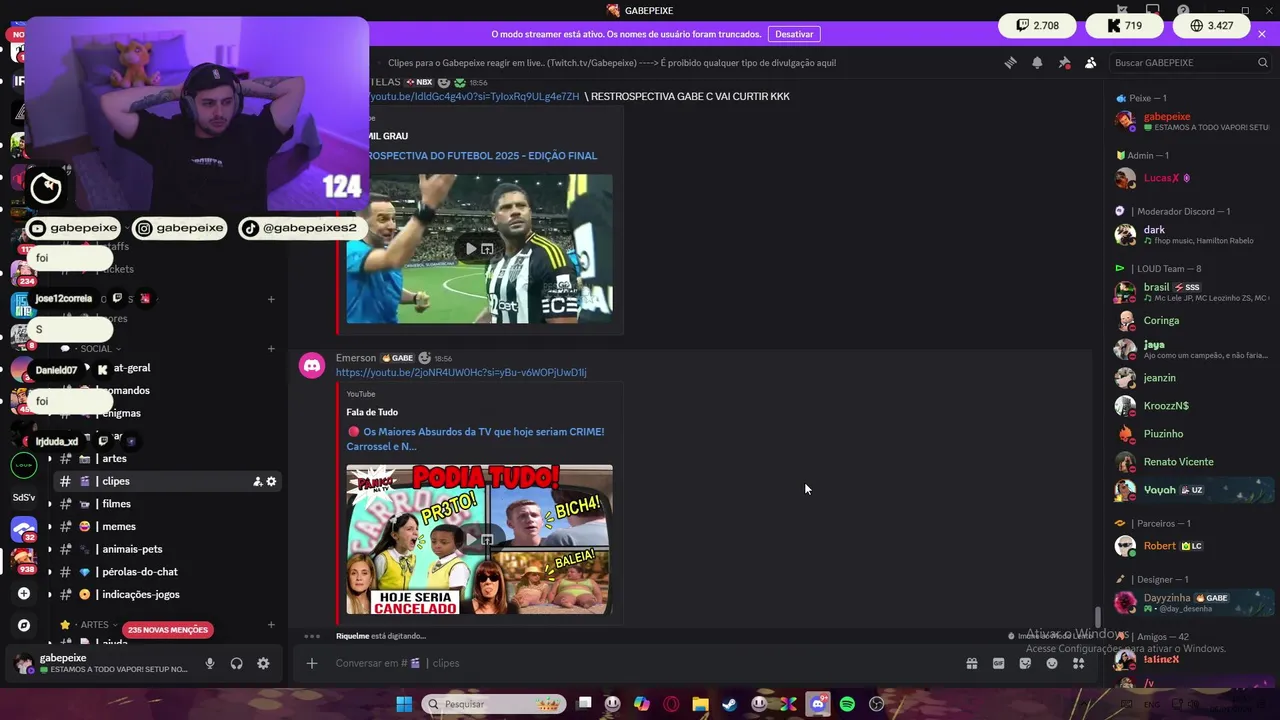Collapse the SOCIAL category
The image size is (1280, 720).
(x=96, y=349)
